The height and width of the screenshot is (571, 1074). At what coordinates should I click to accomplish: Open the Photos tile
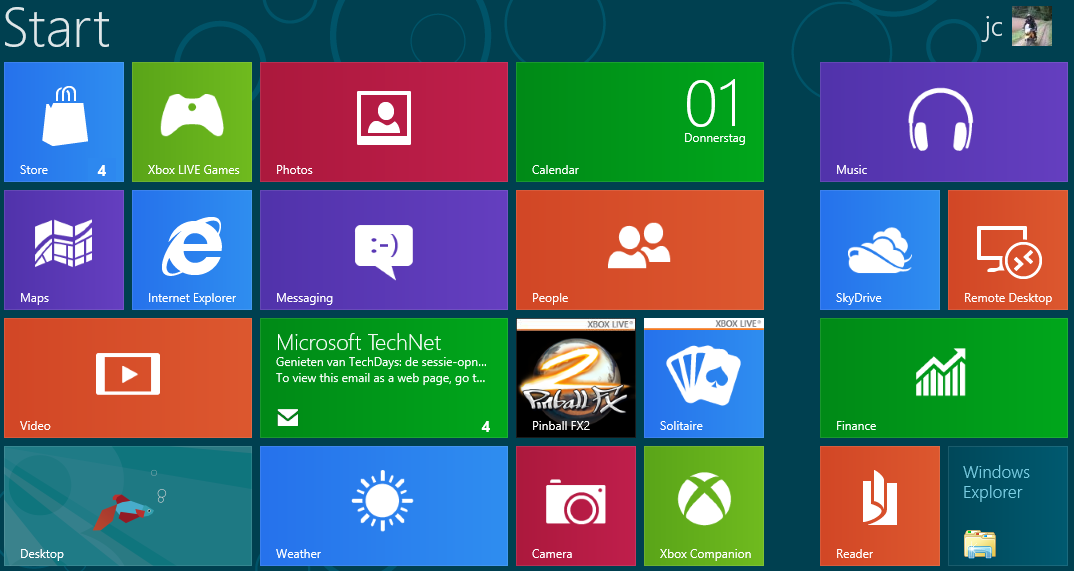pos(384,122)
